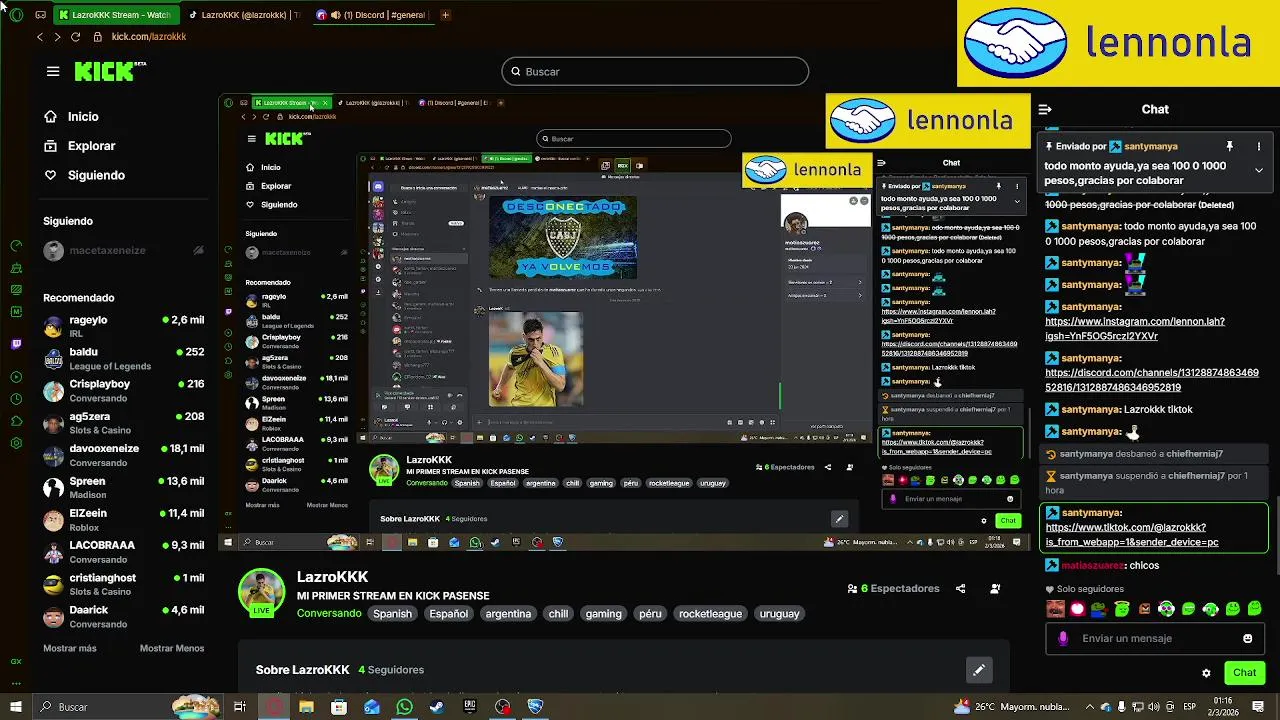Screen dimensions: 1280x720
Task: Expand the pinned message chevron
Action: tap(1259, 170)
